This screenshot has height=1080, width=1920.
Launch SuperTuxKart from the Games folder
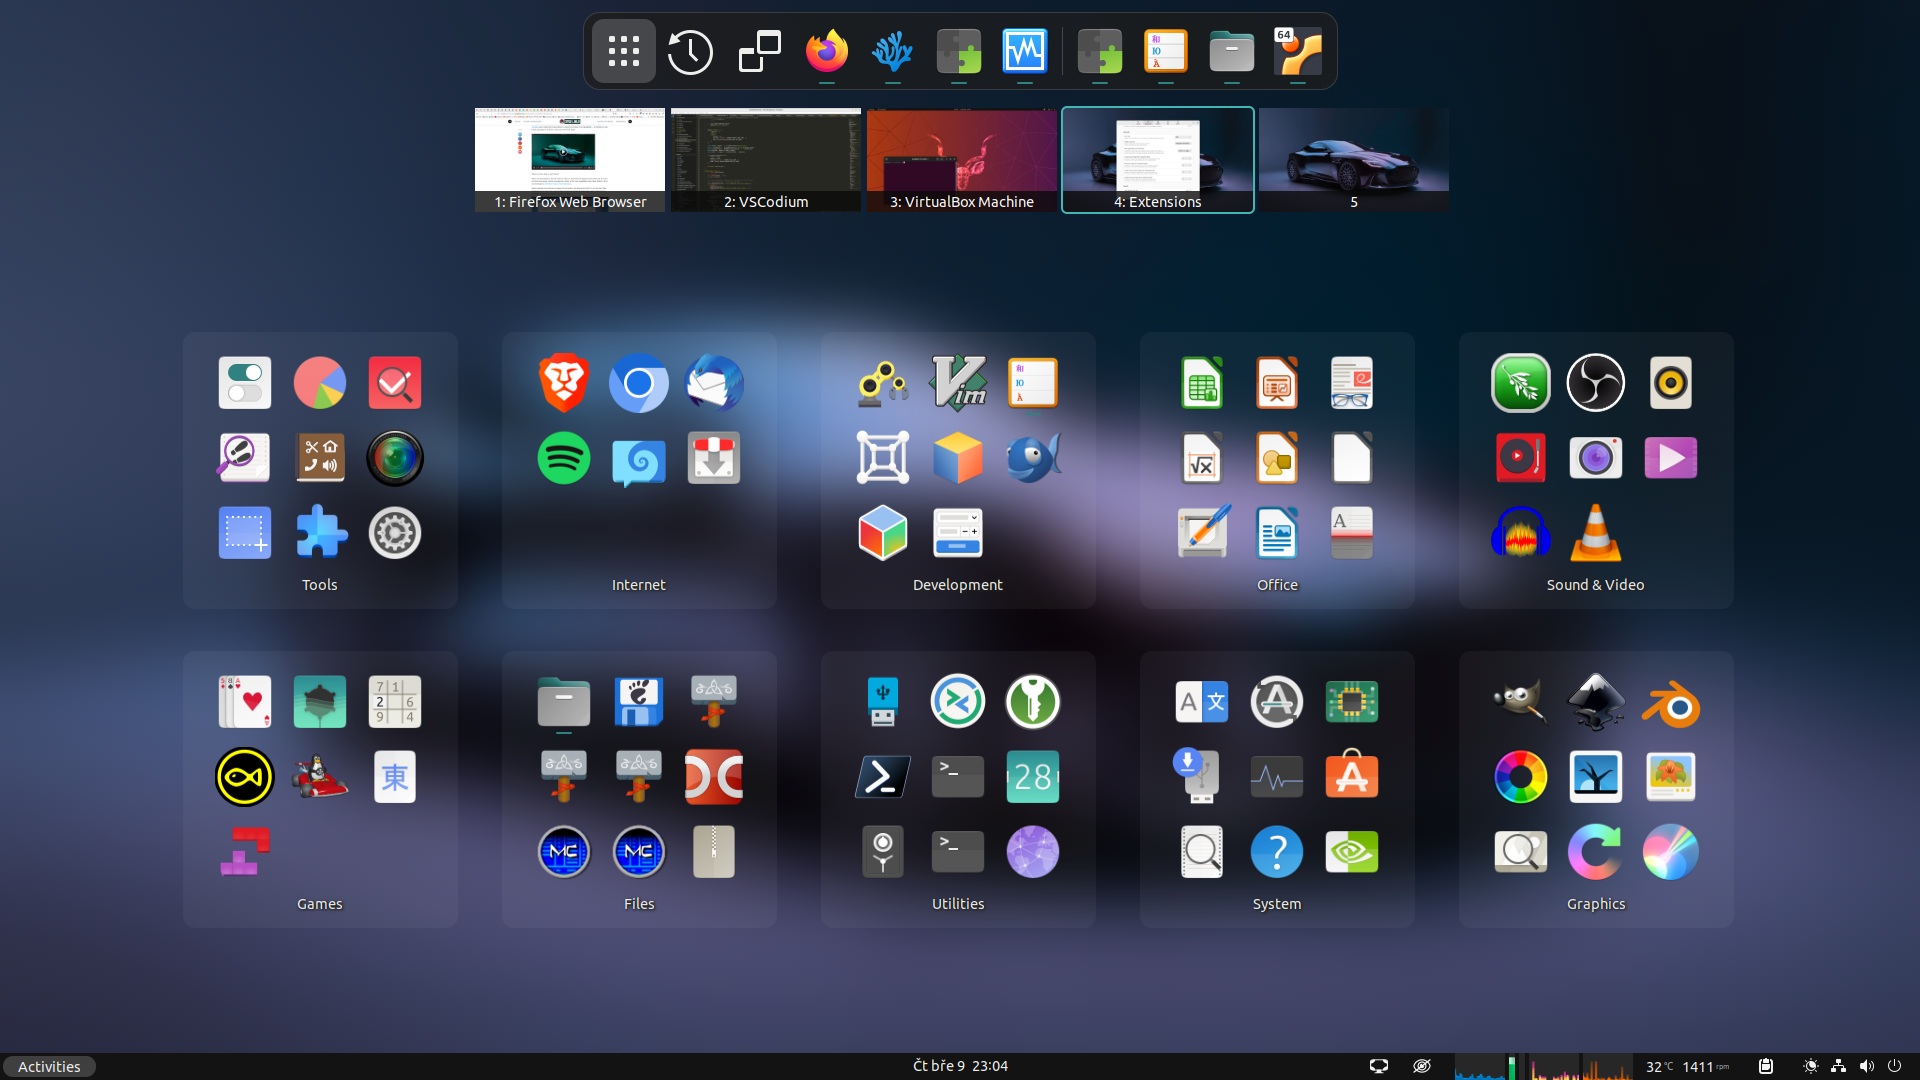point(320,777)
